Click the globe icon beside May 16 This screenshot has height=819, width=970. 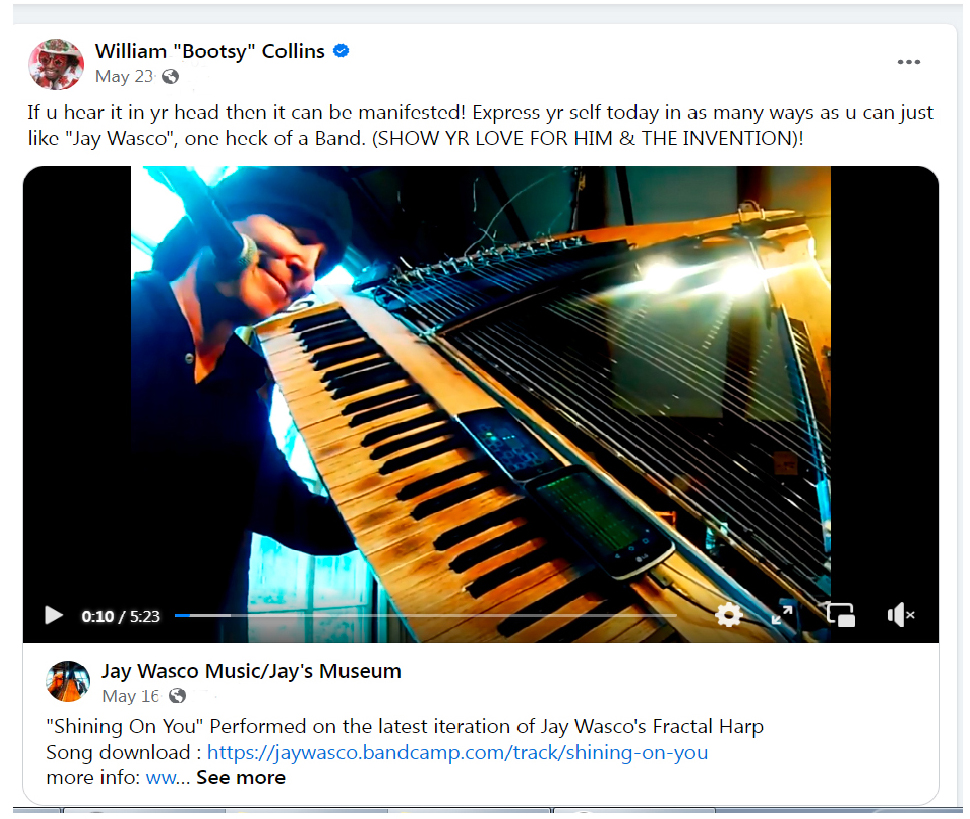pyautogui.click(x=177, y=696)
